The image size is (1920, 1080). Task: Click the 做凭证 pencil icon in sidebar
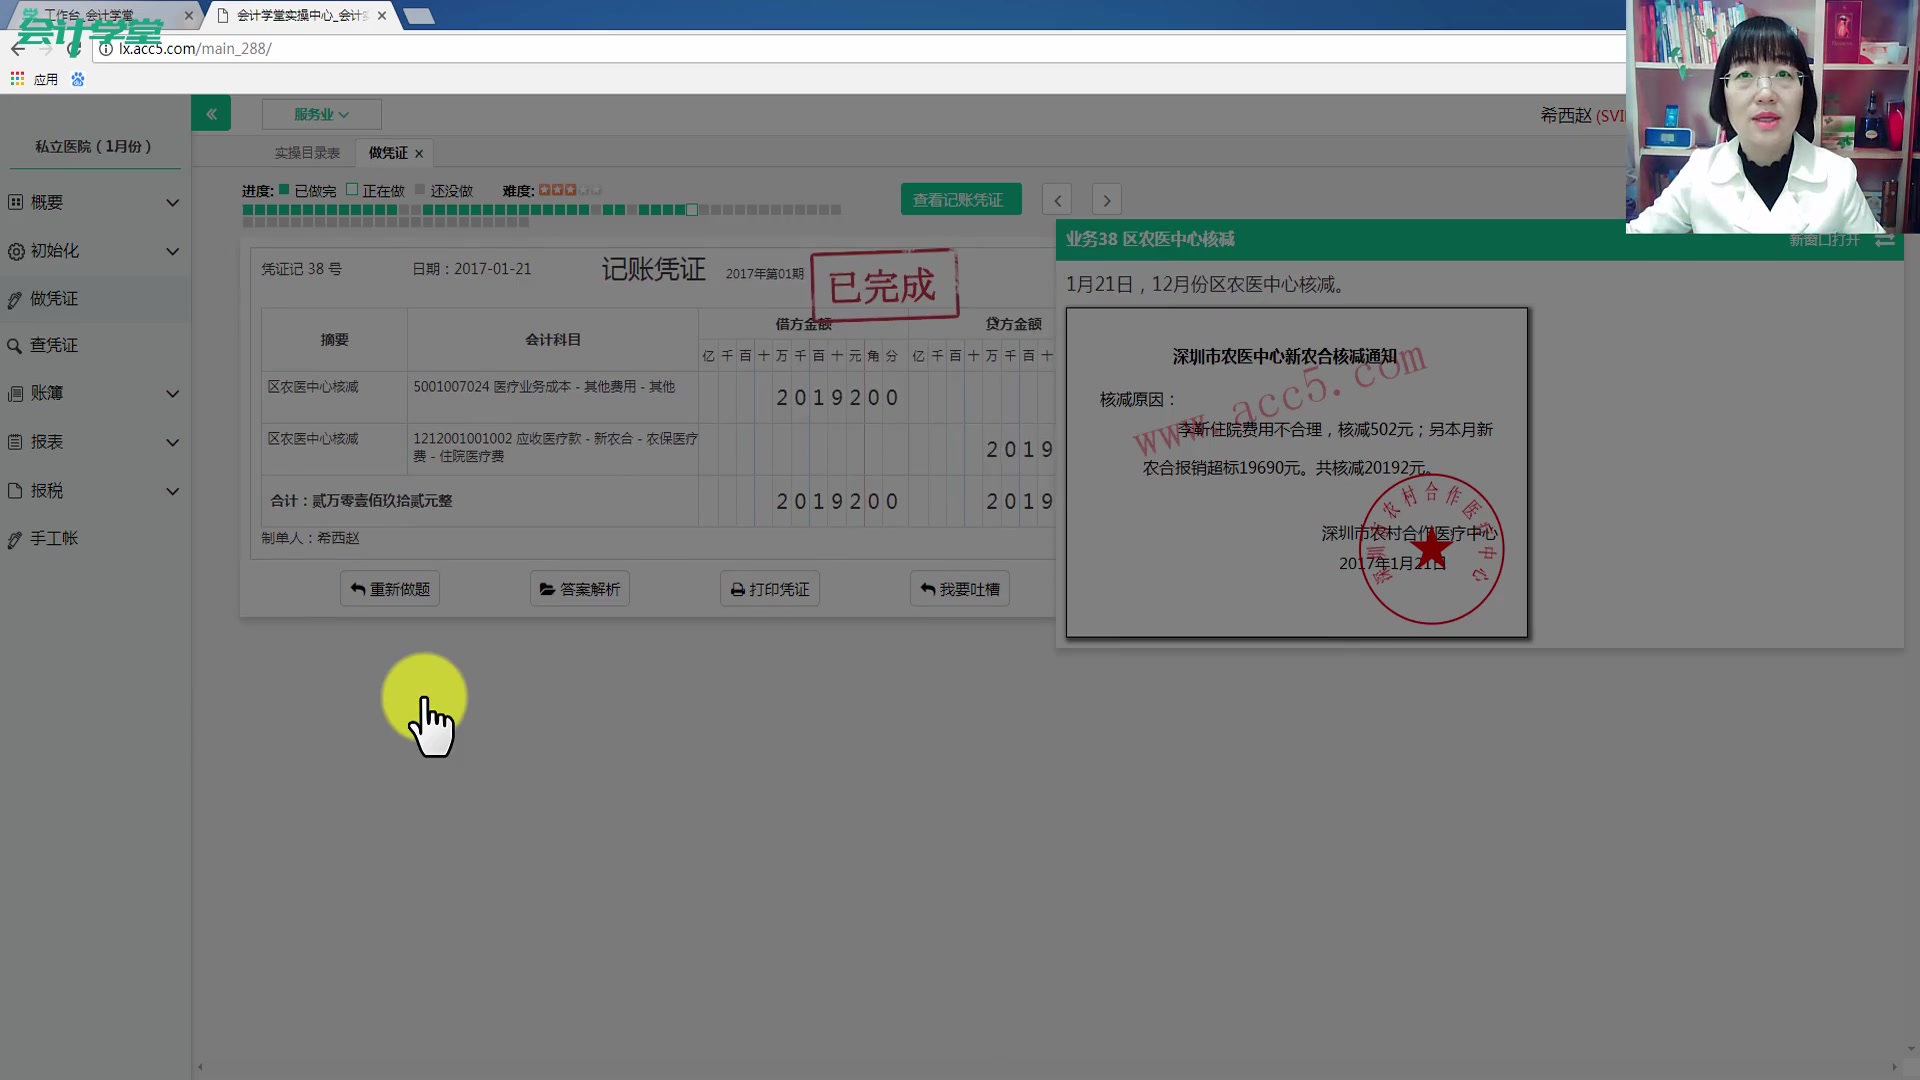(15, 300)
